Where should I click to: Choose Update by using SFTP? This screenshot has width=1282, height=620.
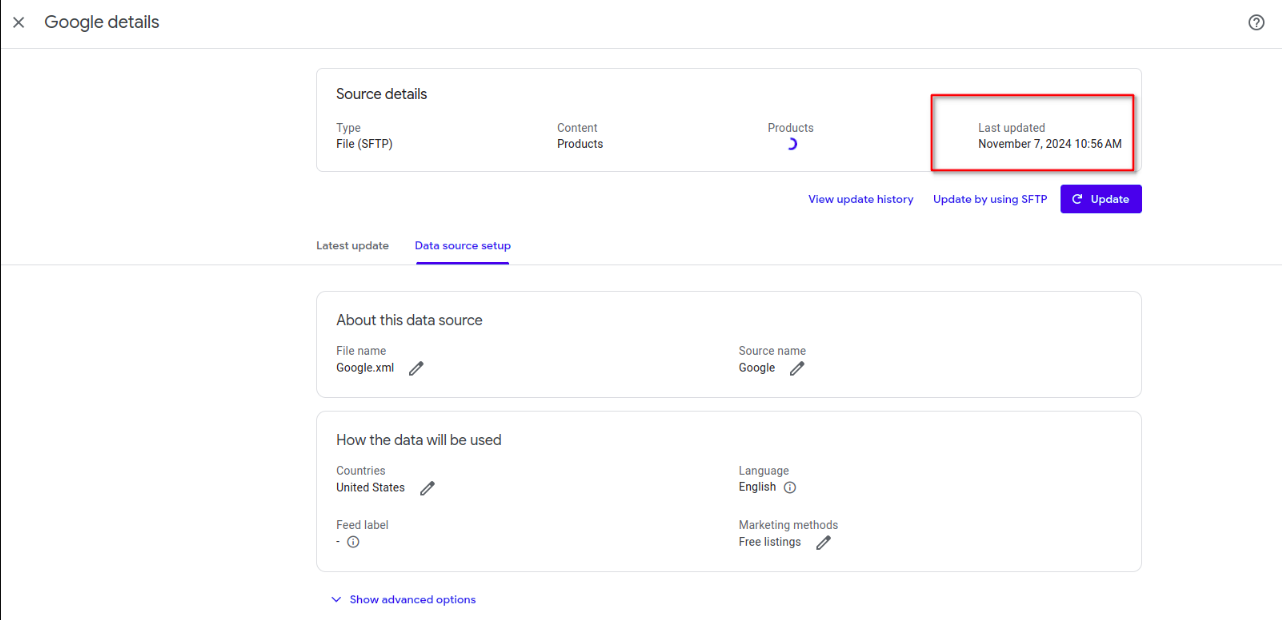(990, 199)
